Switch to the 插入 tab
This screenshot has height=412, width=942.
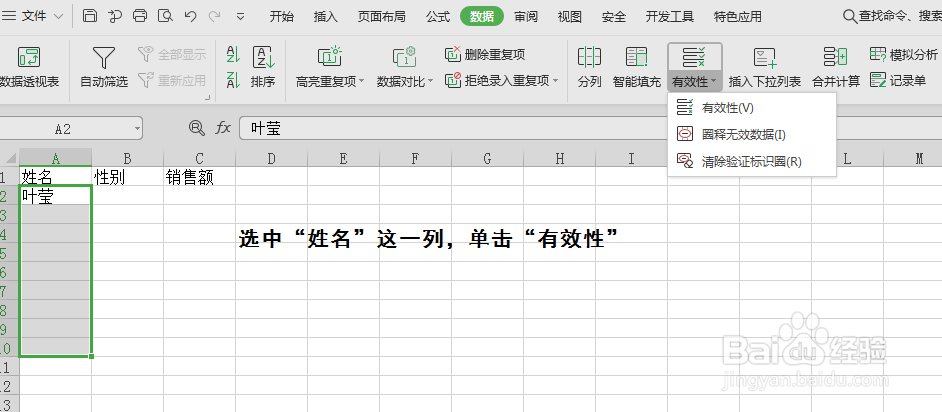tap(326, 17)
